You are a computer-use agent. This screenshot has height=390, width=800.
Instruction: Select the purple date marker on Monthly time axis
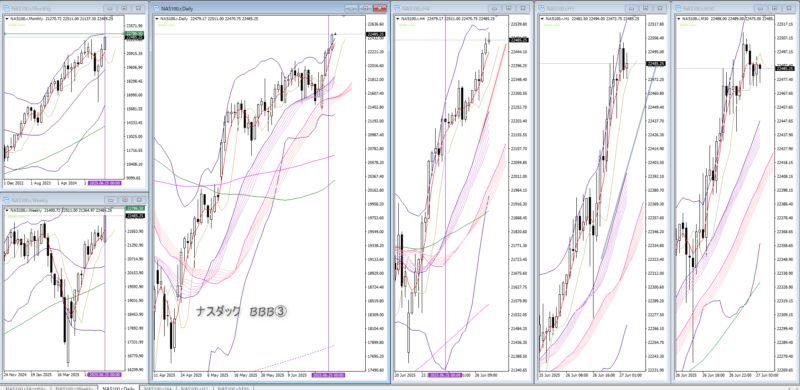tap(105, 183)
